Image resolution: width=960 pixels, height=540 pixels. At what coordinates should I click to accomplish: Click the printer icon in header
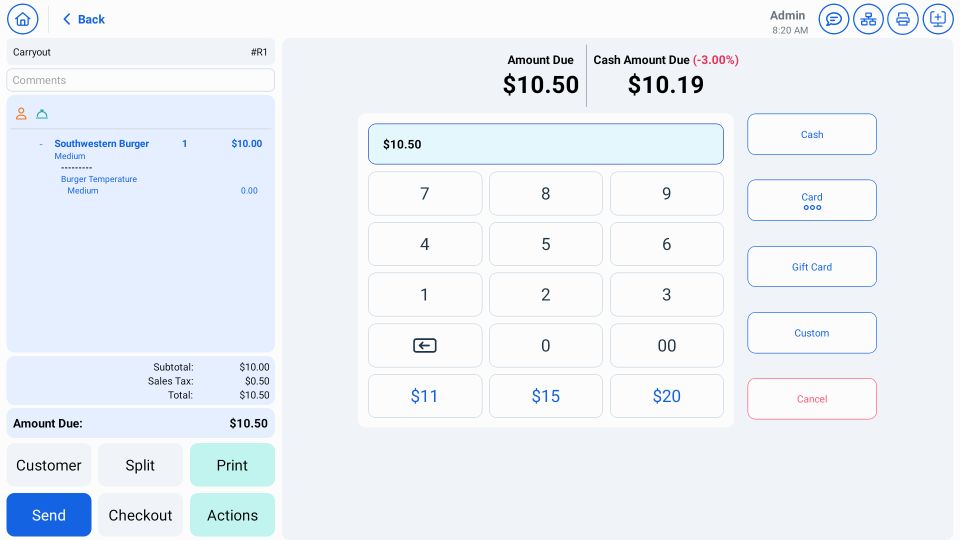point(903,19)
